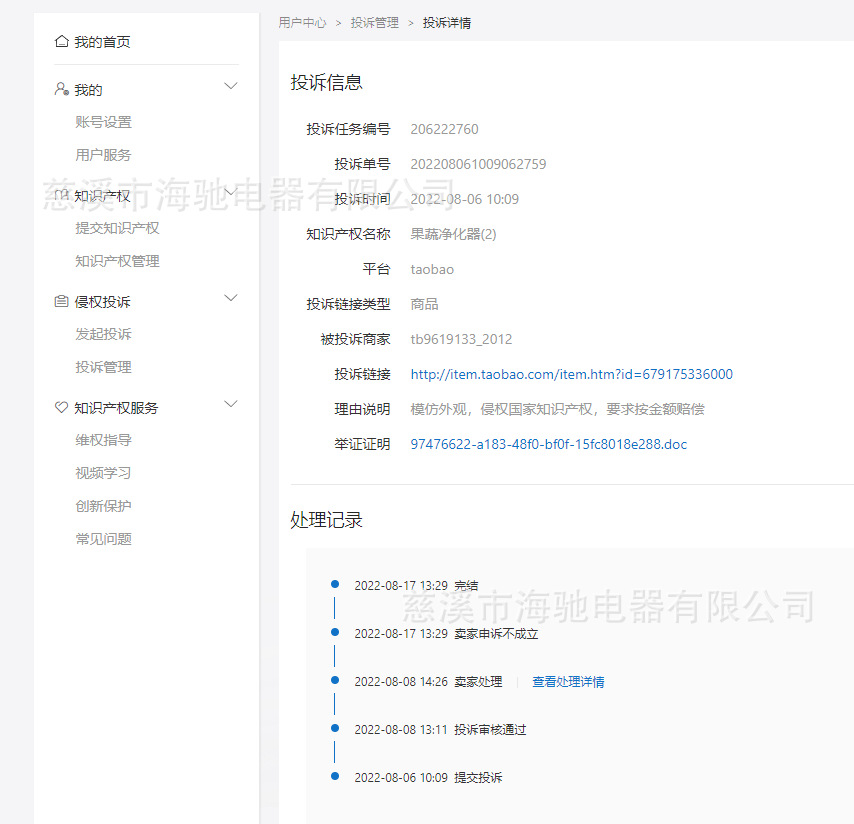Select record text 2022-08-08 14:26 卖家处理
The image size is (854, 824).
[x=428, y=682]
